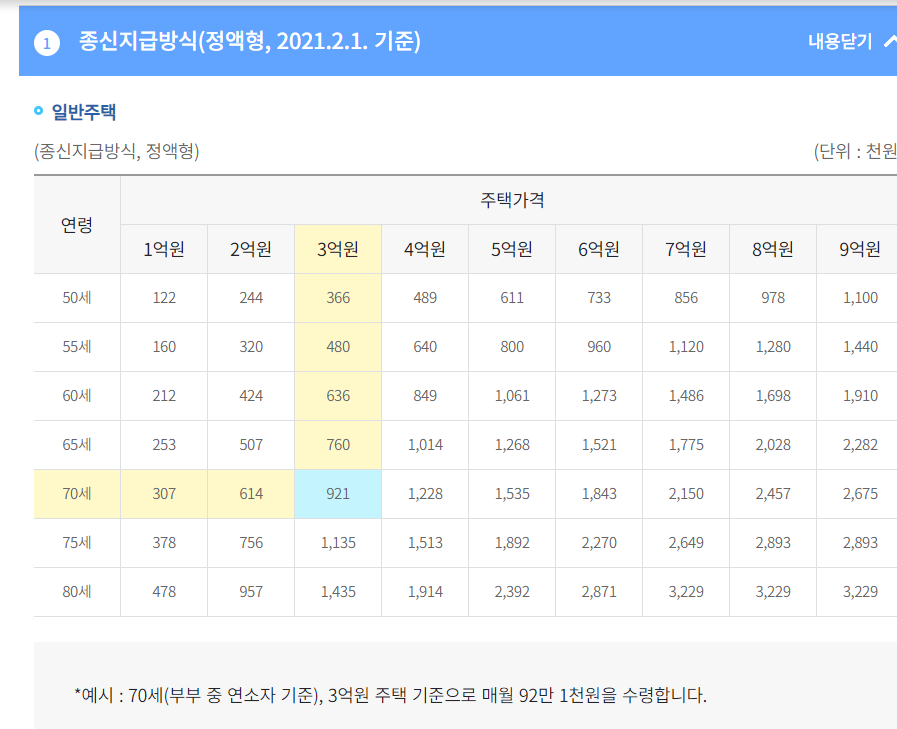Click the highlighted 70세 row label
The width and height of the screenshot is (897, 729).
(x=77, y=494)
